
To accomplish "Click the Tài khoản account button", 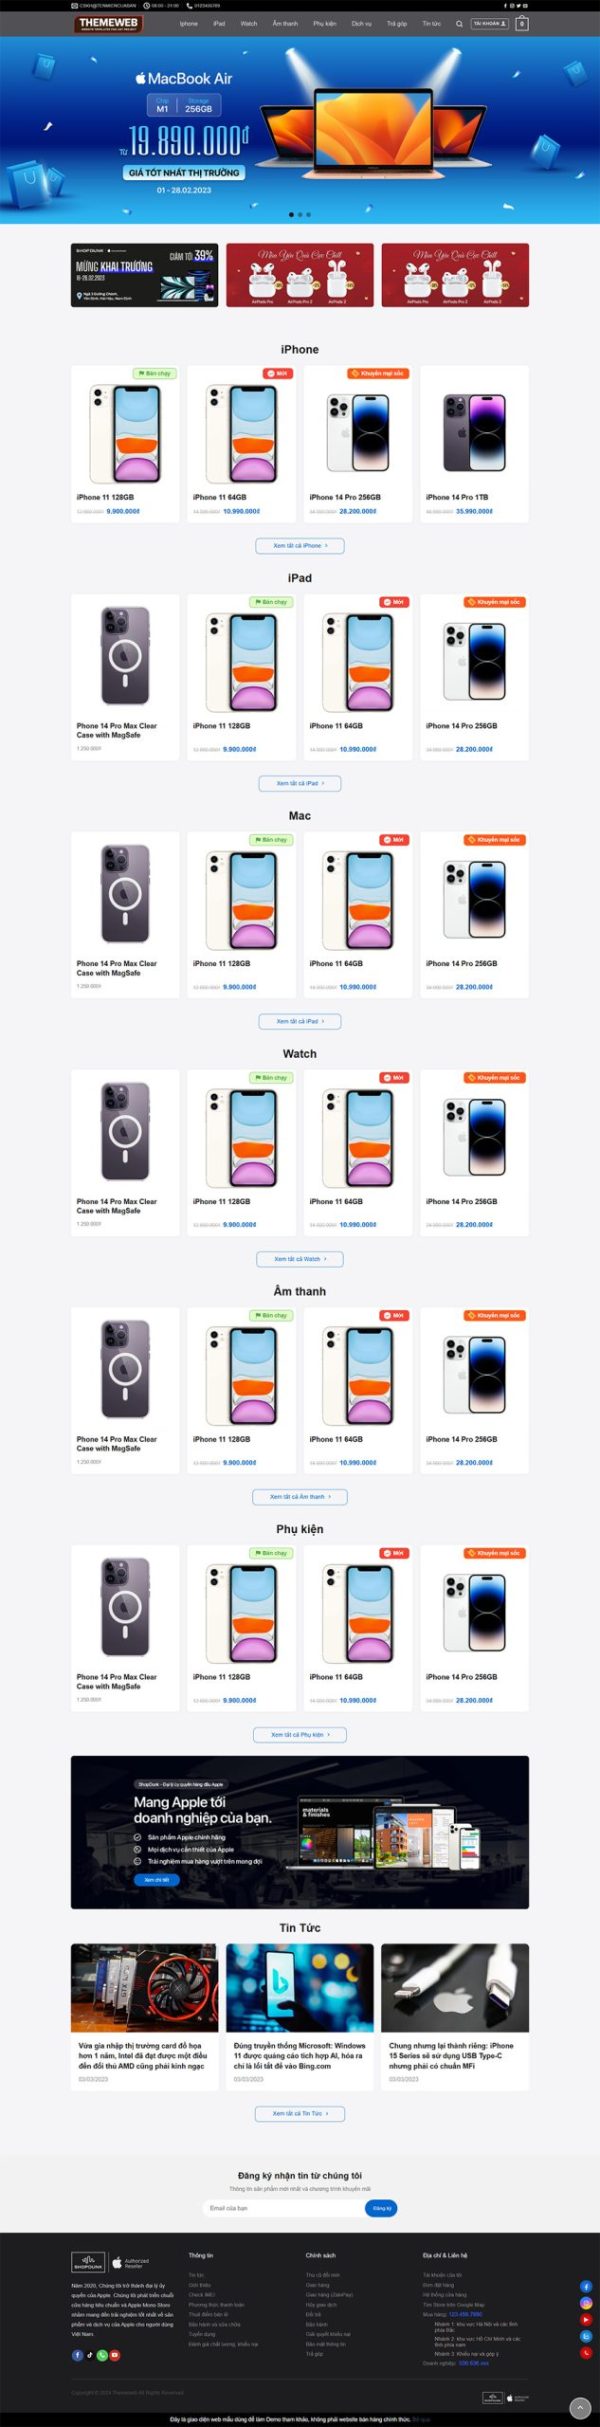I will click(490, 23).
